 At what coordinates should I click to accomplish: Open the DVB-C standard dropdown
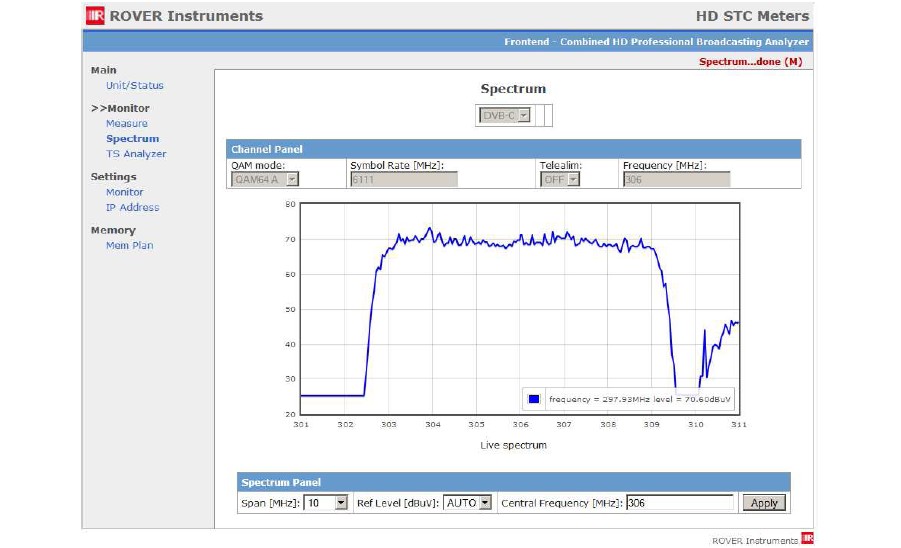click(505, 115)
